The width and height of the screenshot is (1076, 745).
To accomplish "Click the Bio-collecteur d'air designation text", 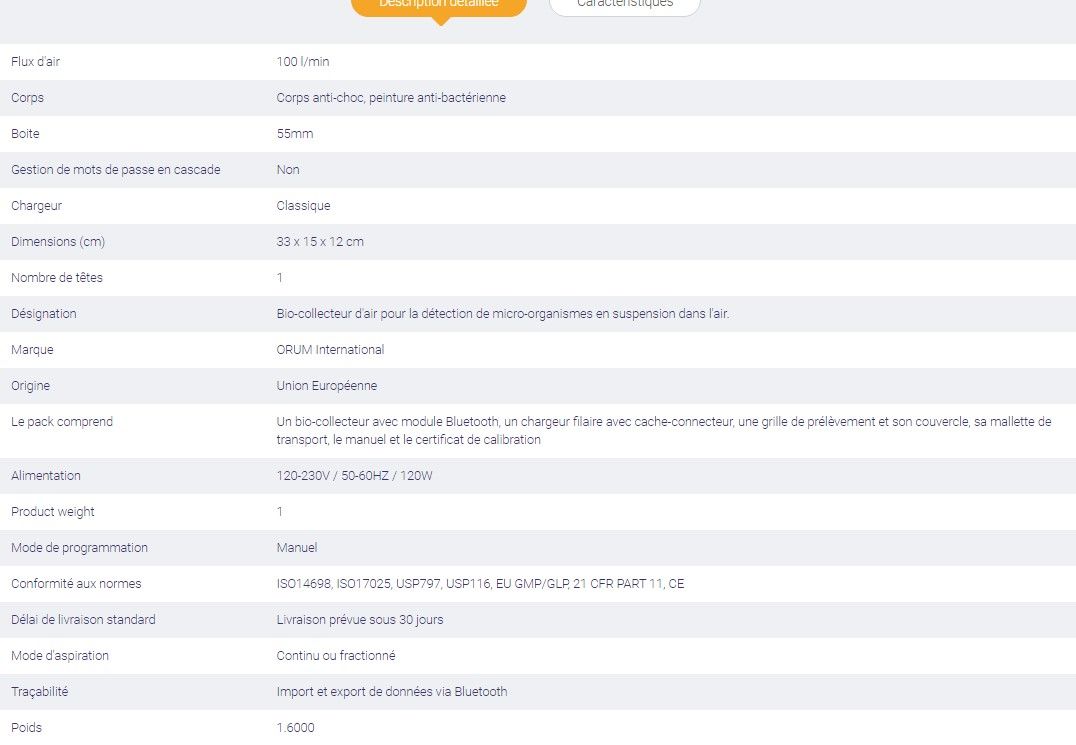I will pos(503,314).
